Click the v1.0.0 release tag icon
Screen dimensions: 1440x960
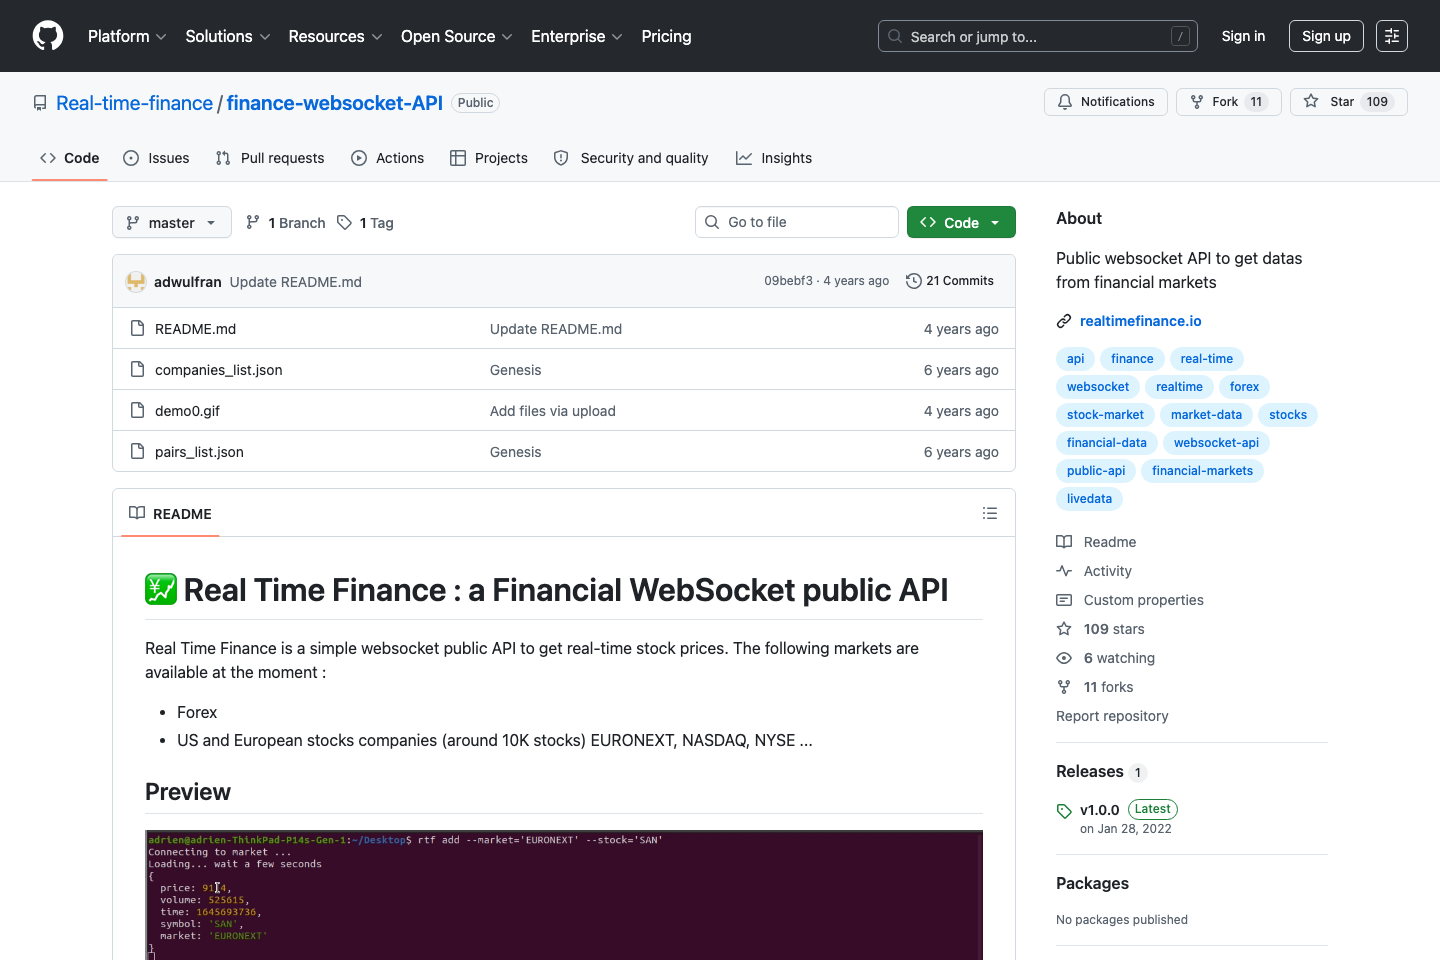click(x=1064, y=809)
